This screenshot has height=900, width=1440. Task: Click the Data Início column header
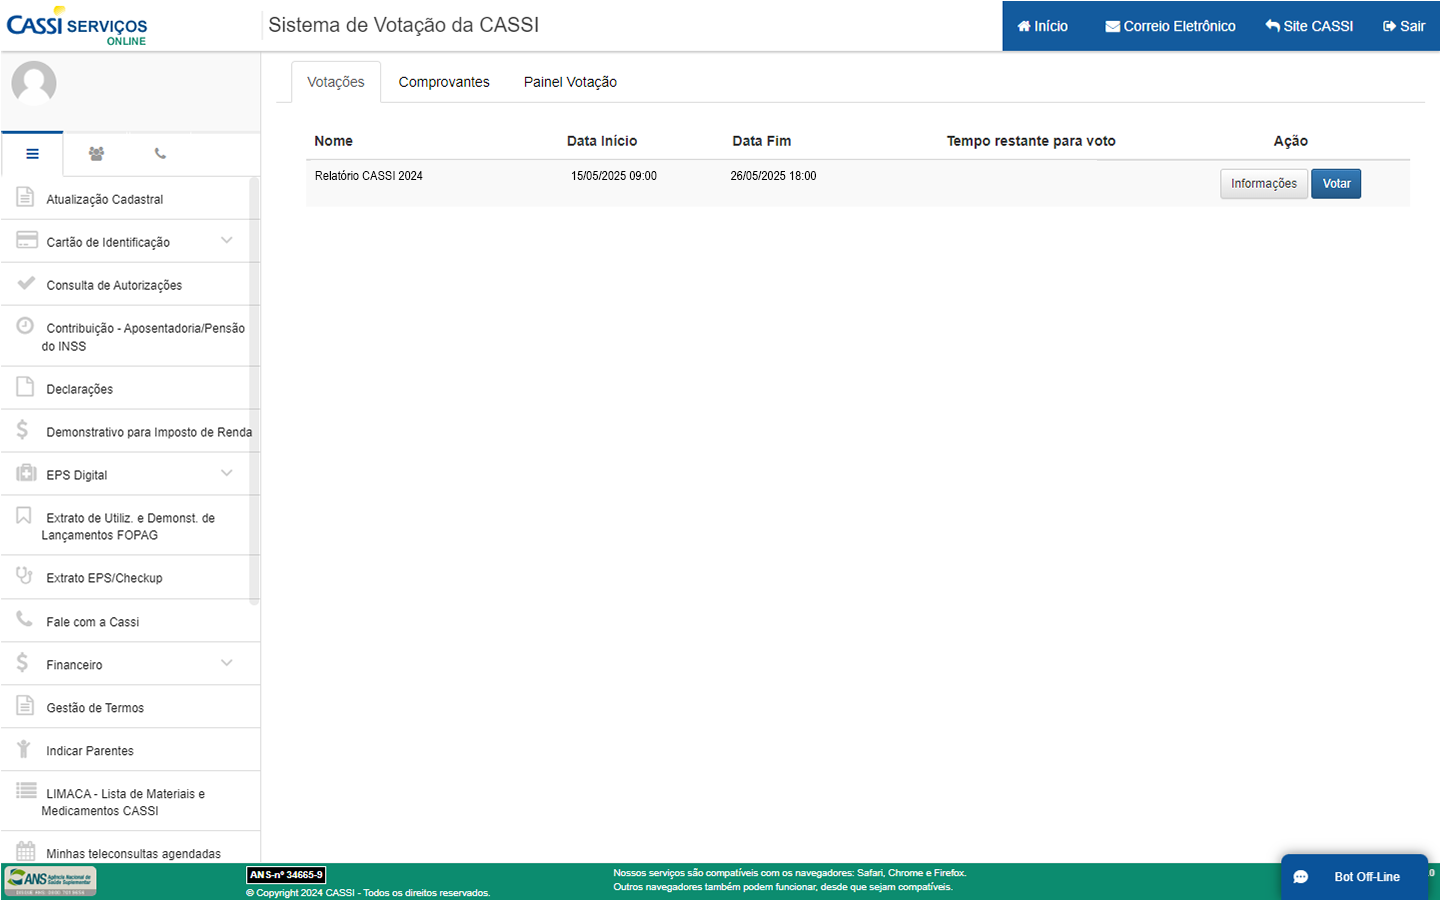pos(602,141)
